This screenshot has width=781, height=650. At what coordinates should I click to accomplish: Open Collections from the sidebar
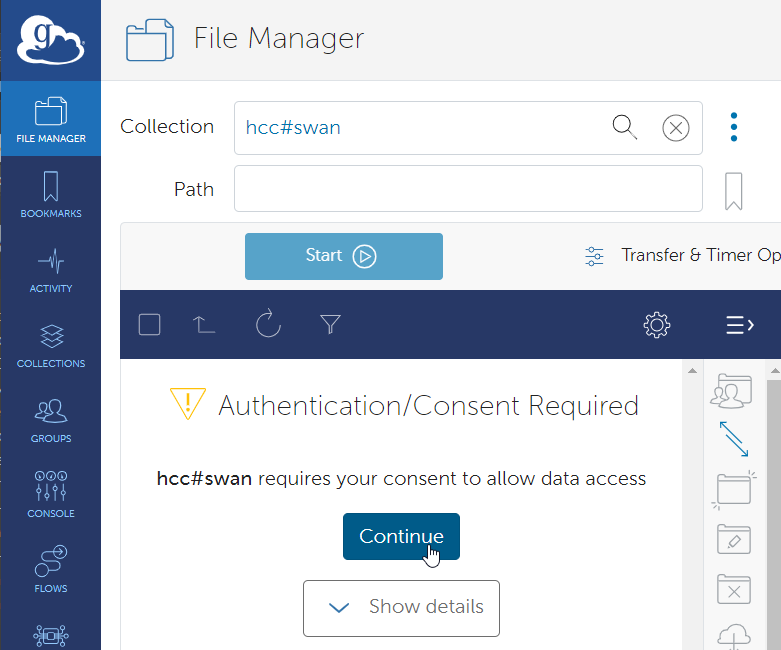click(x=50, y=345)
